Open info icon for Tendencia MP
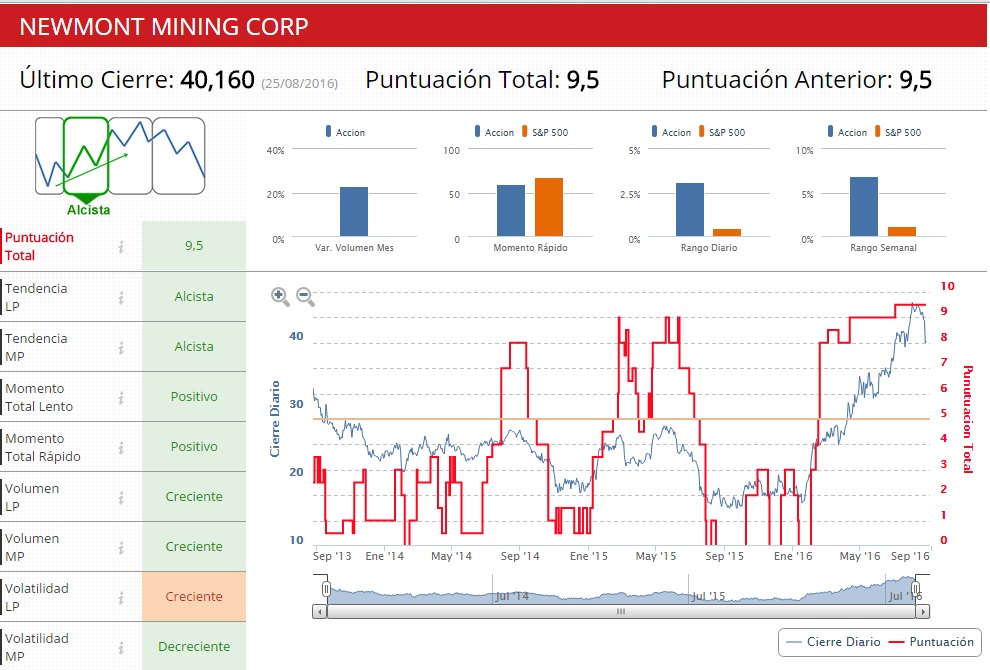Image resolution: width=990 pixels, height=670 pixels. [x=121, y=347]
